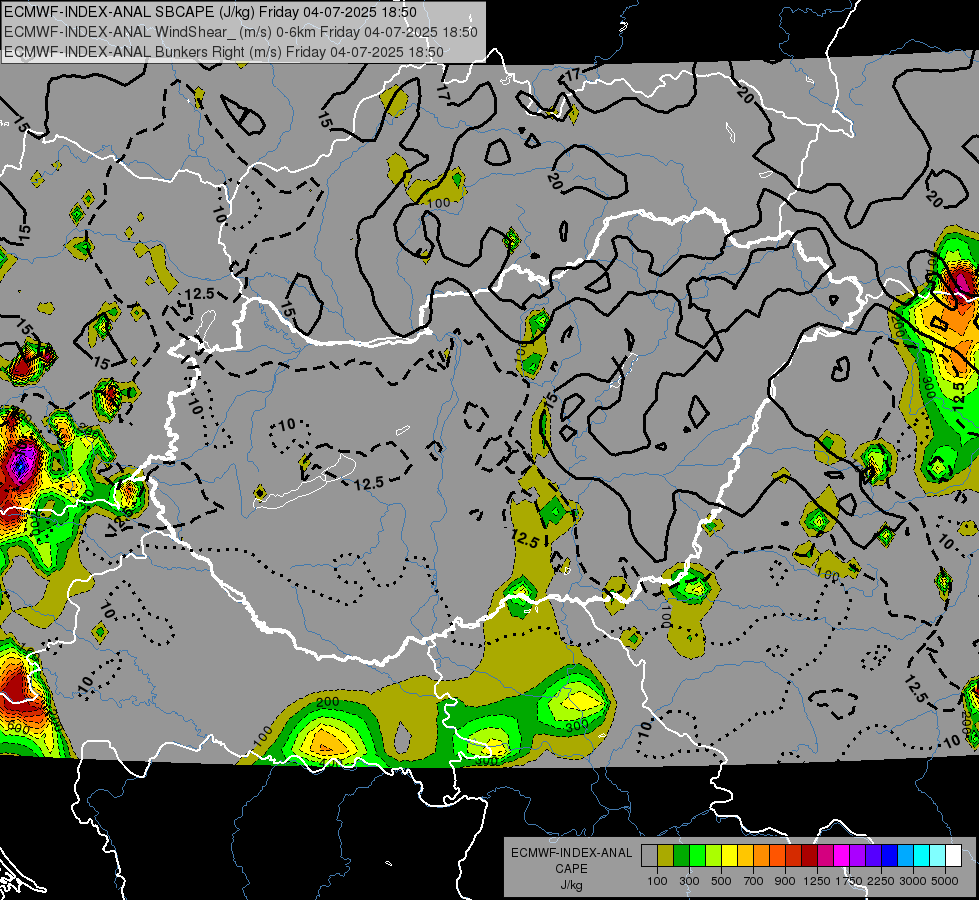Click the pure blue swatch after 2250
This screenshot has height=900, width=979.
pos(890,856)
